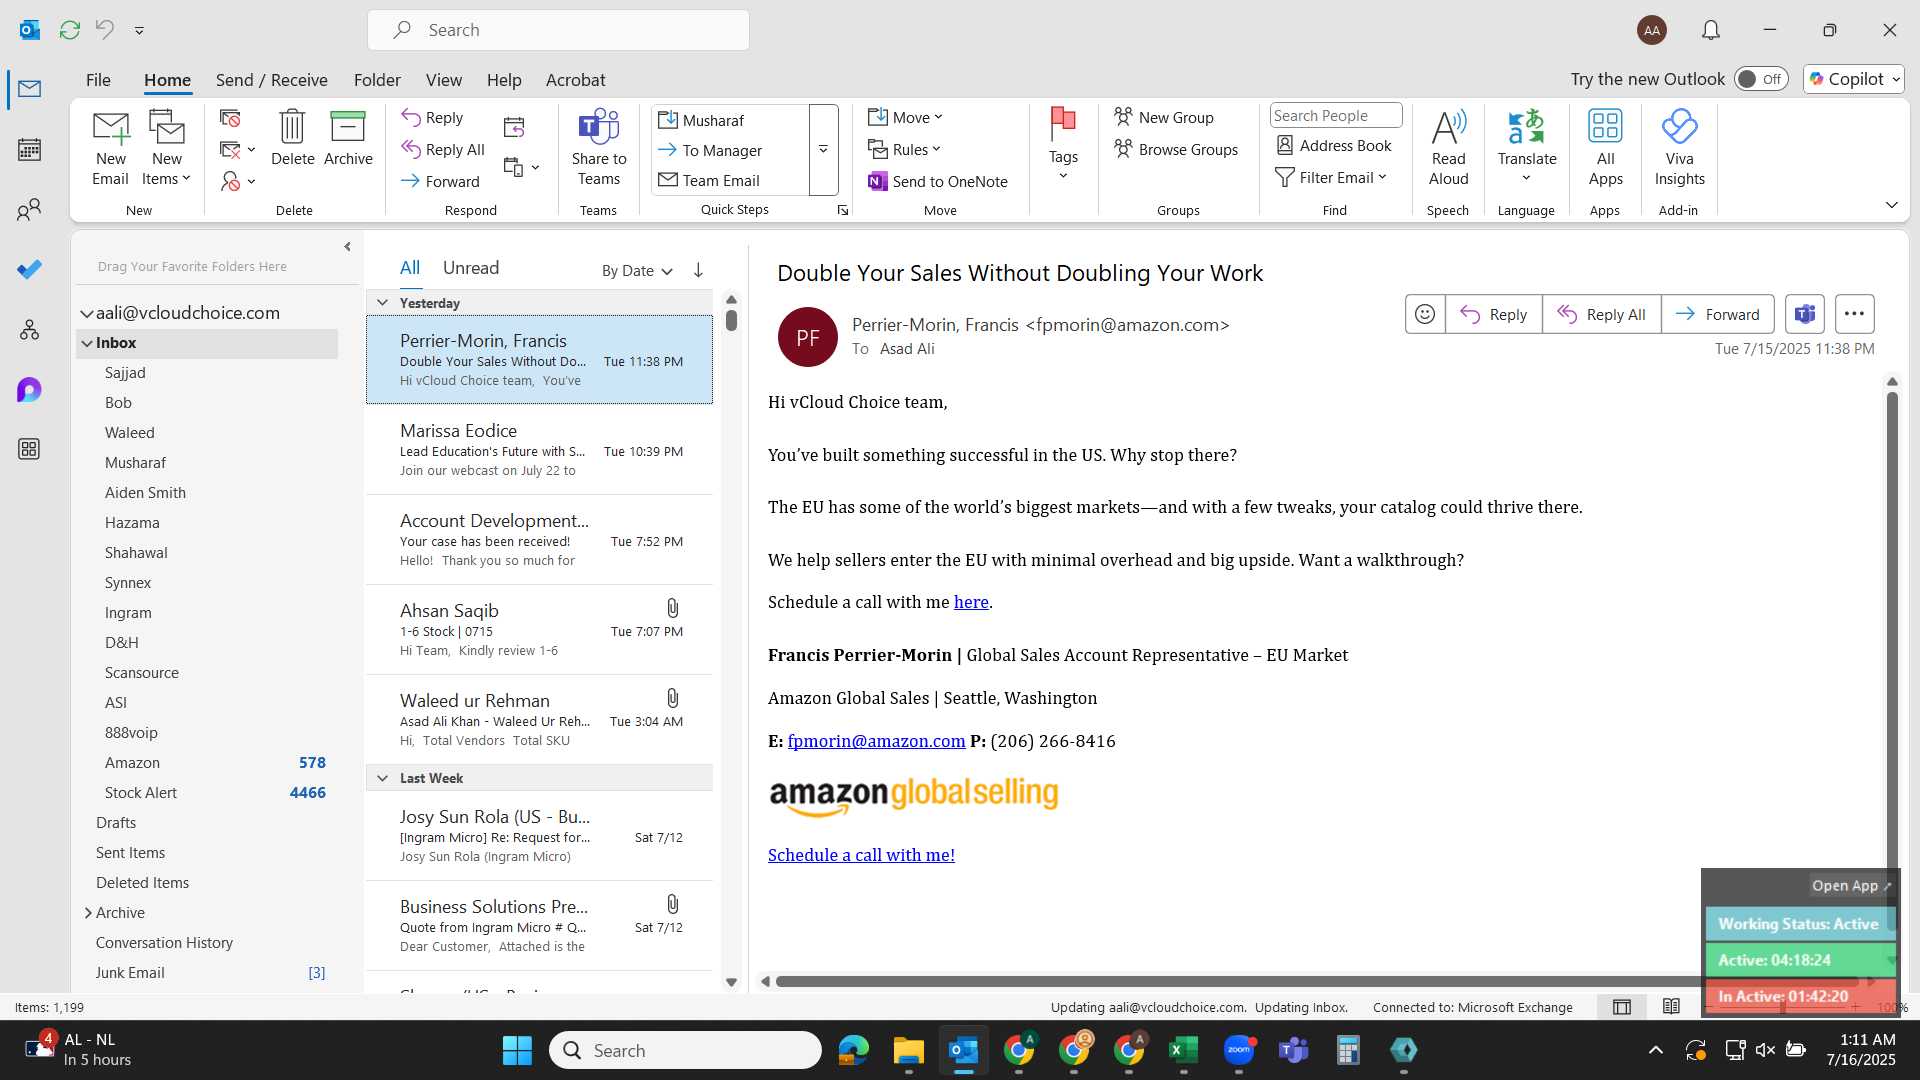Click the Share to Teams icon
The image size is (1920, 1080).
(599, 148)
